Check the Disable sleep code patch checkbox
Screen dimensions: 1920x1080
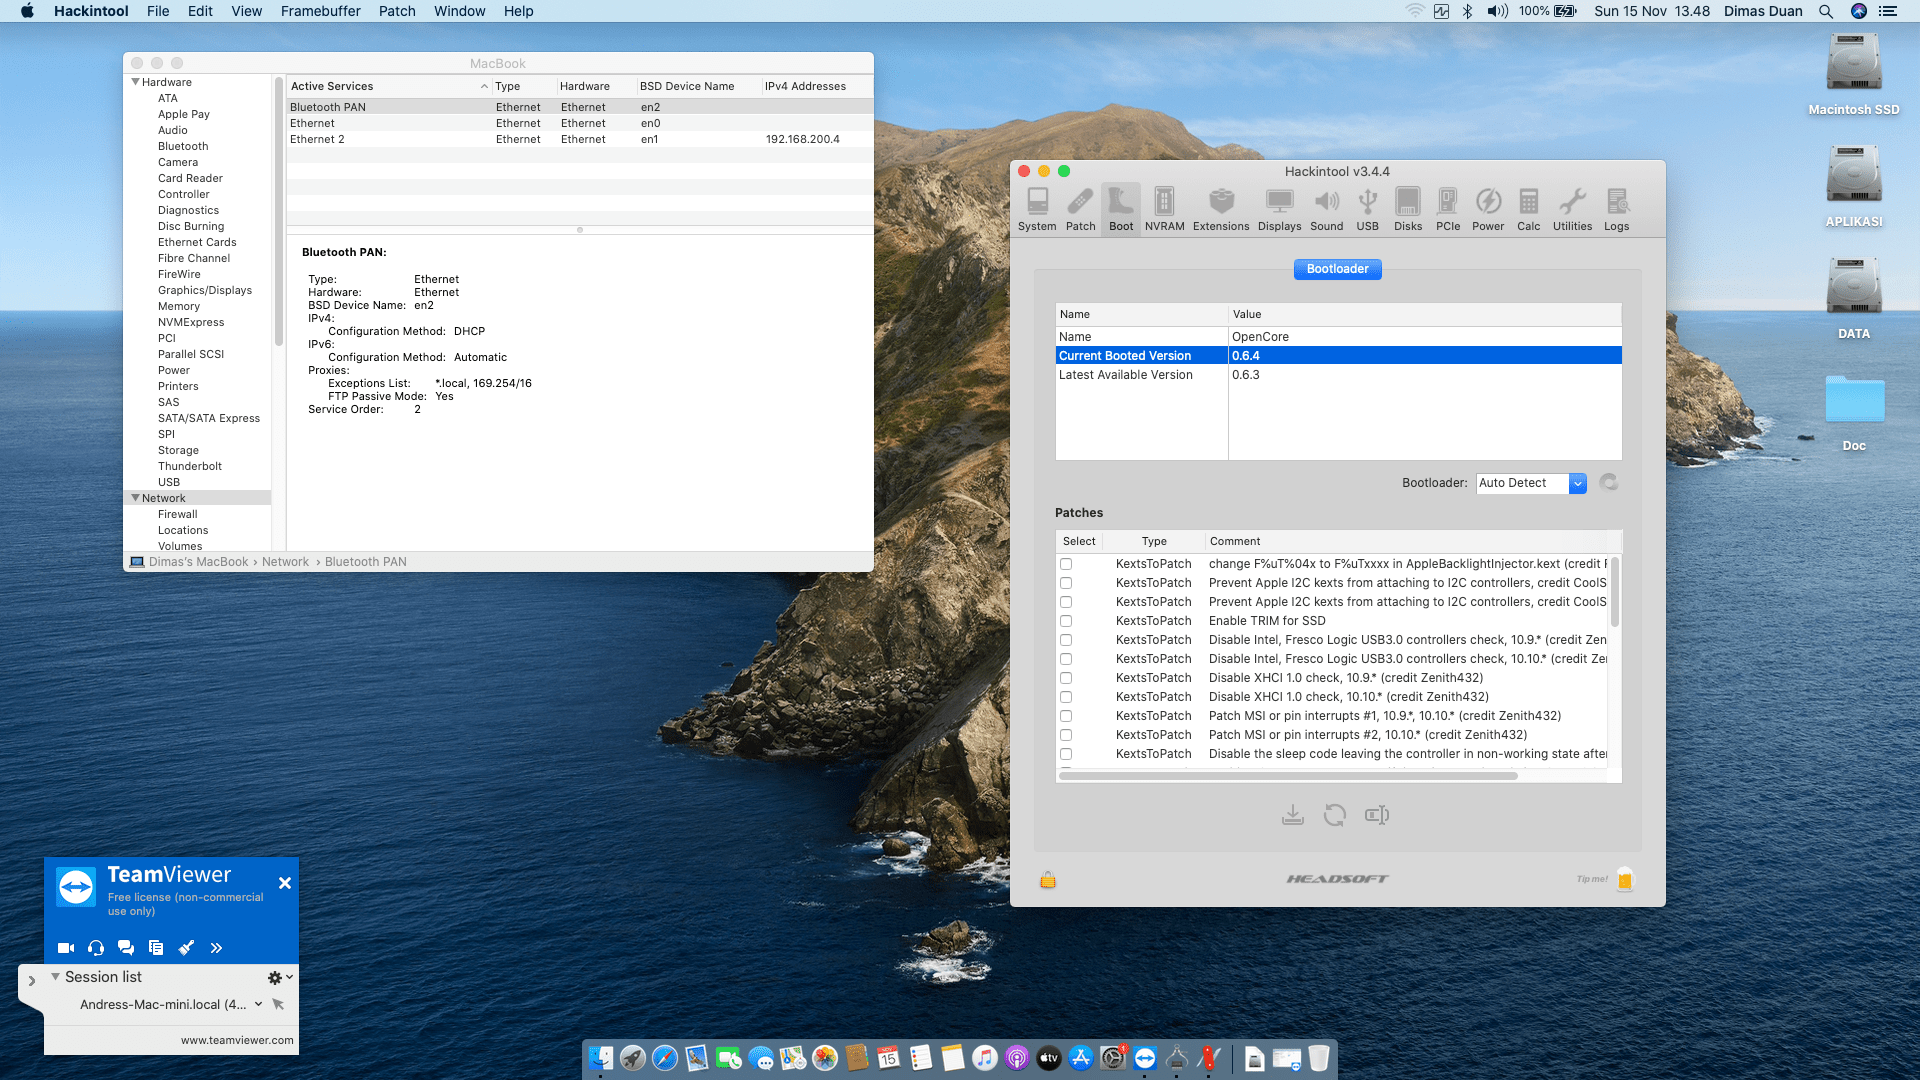(1066, 754)
